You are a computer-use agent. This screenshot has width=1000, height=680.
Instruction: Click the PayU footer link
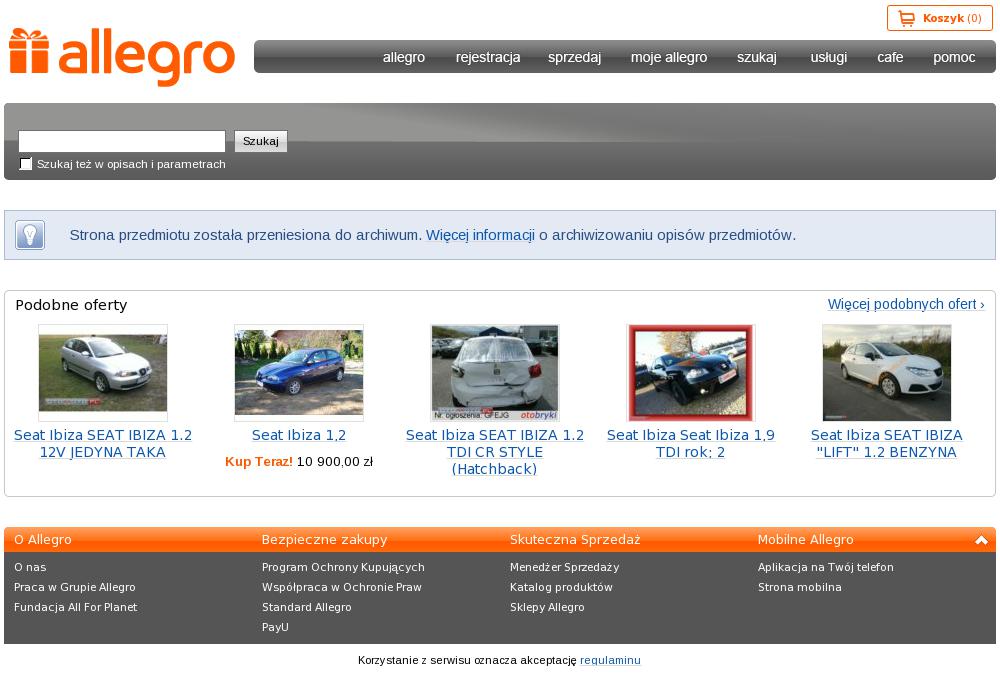(x=276, y=627)
